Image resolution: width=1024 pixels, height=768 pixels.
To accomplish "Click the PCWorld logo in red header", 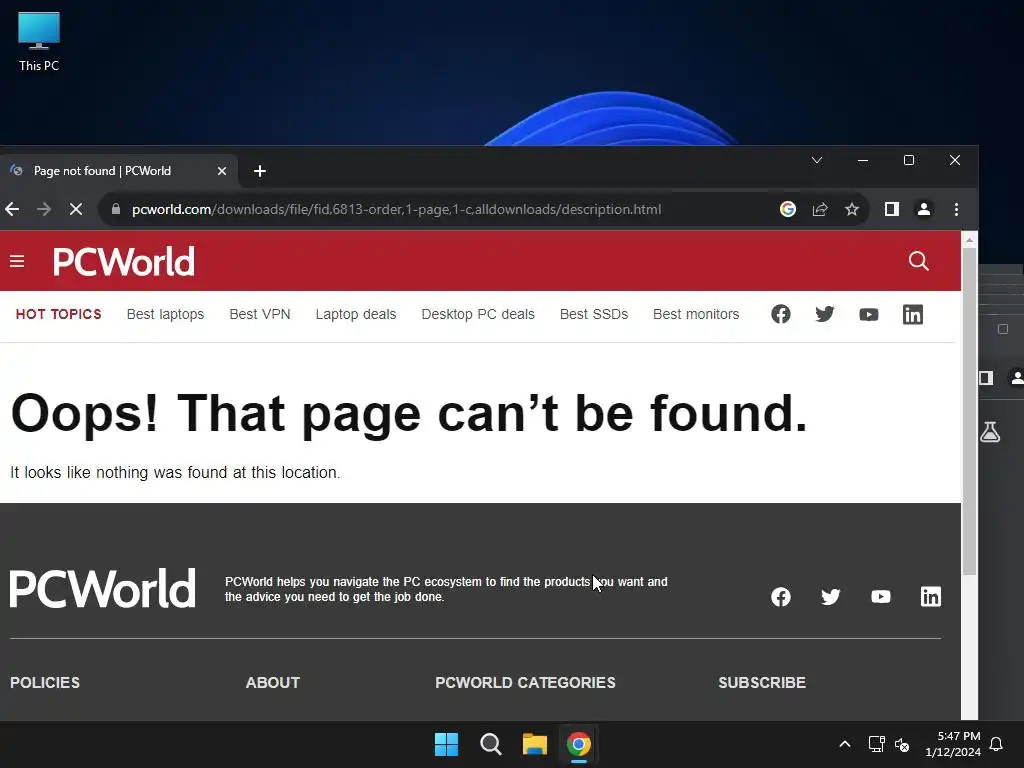I will [124, 261].
